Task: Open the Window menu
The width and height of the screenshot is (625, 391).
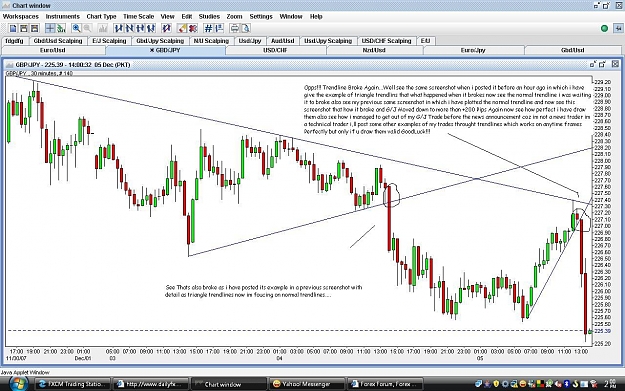Action: [x=291, y=16]
